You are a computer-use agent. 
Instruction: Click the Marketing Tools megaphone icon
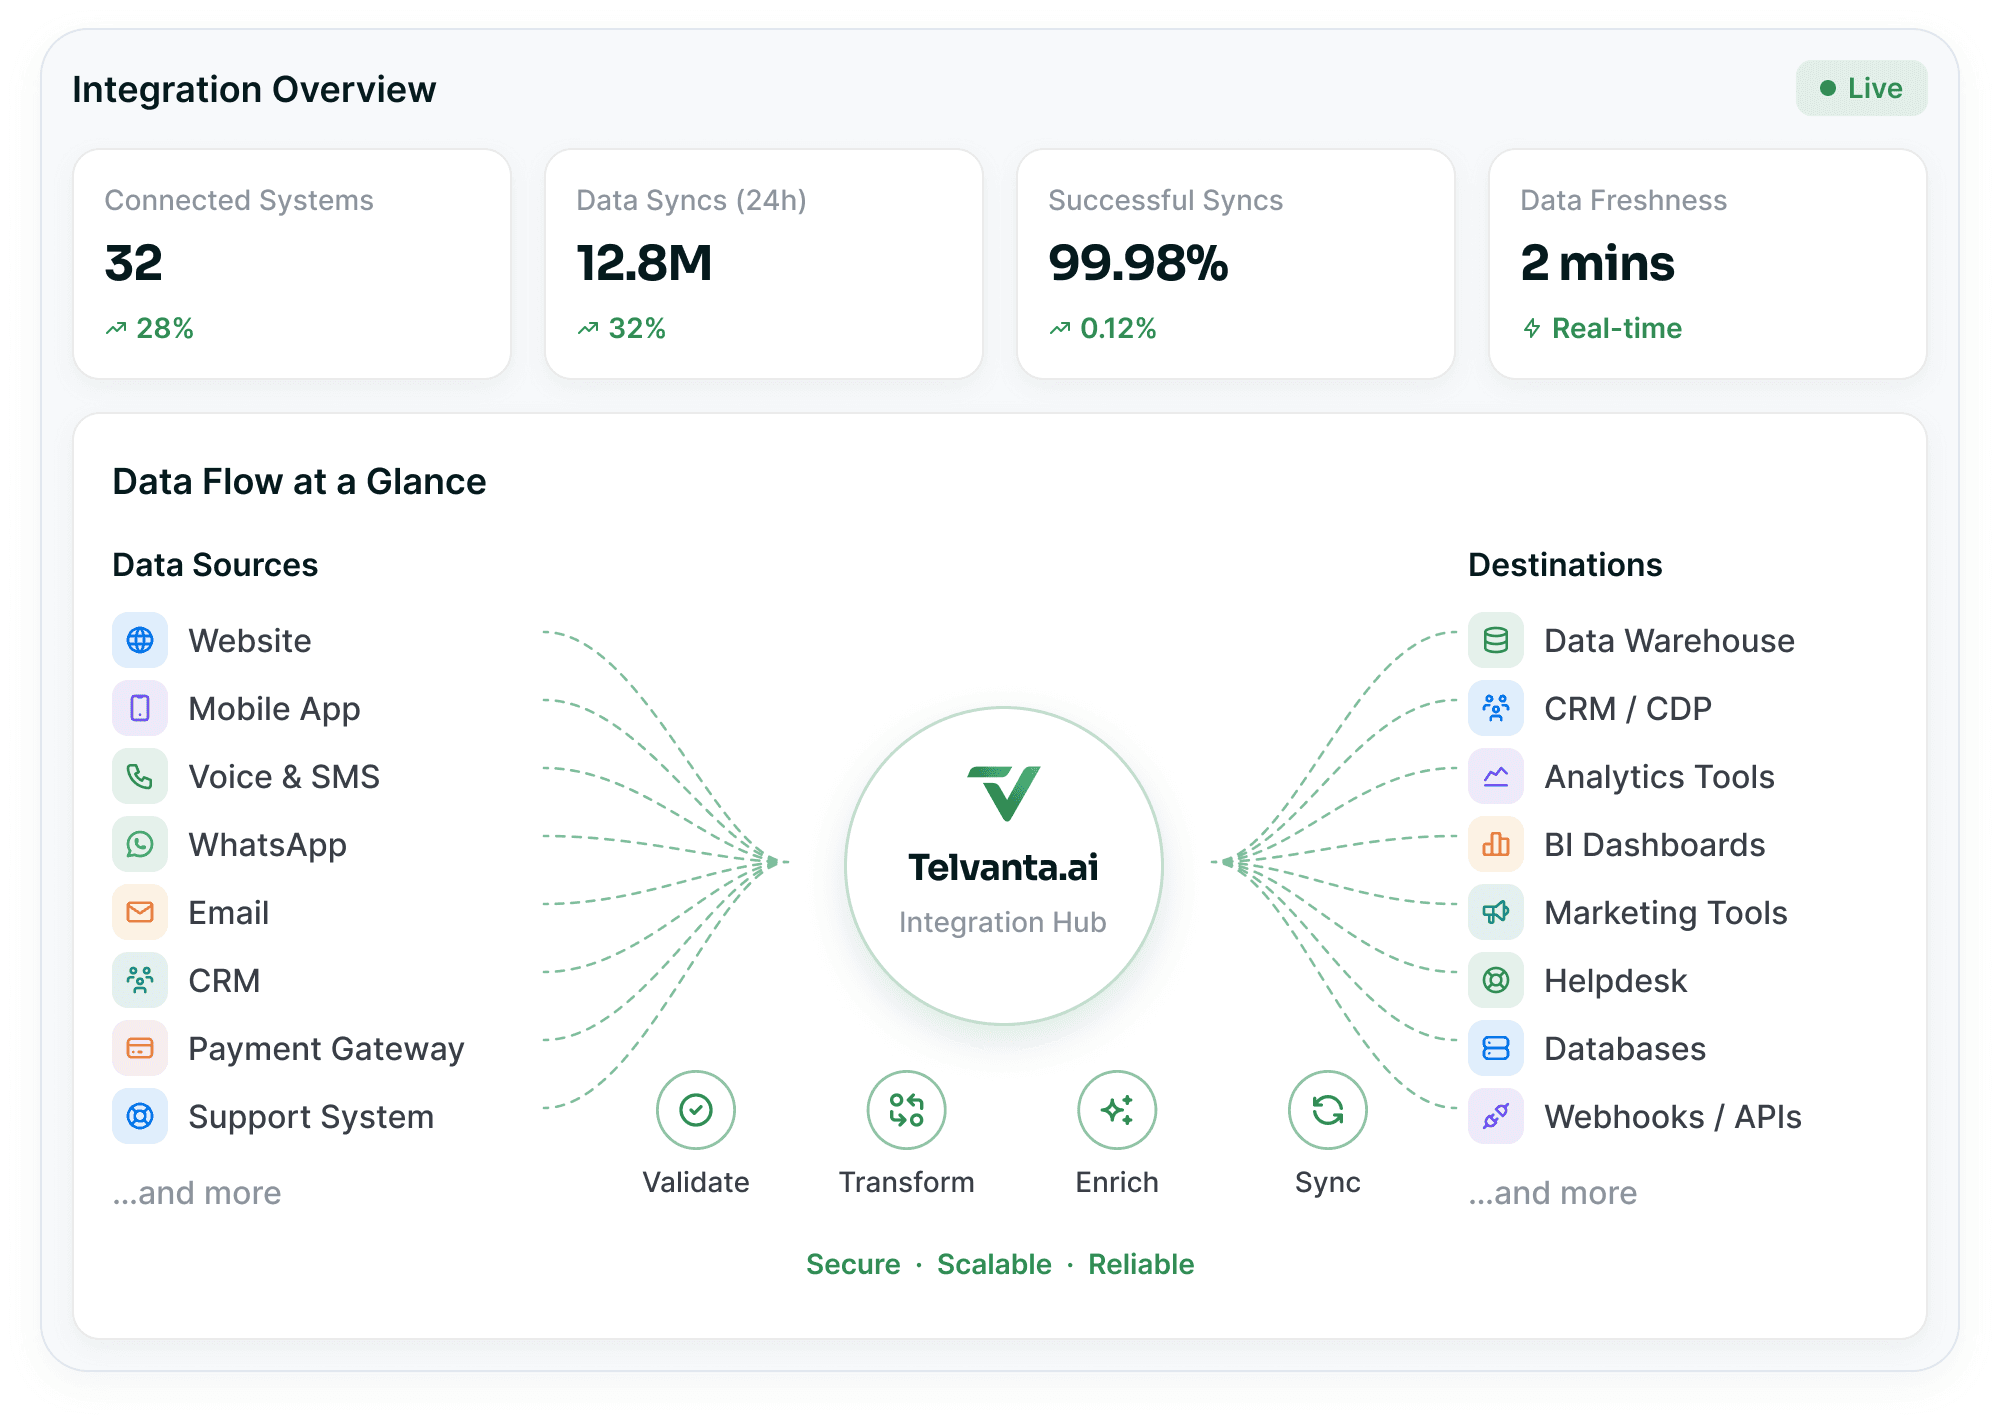coord(1496,912)
